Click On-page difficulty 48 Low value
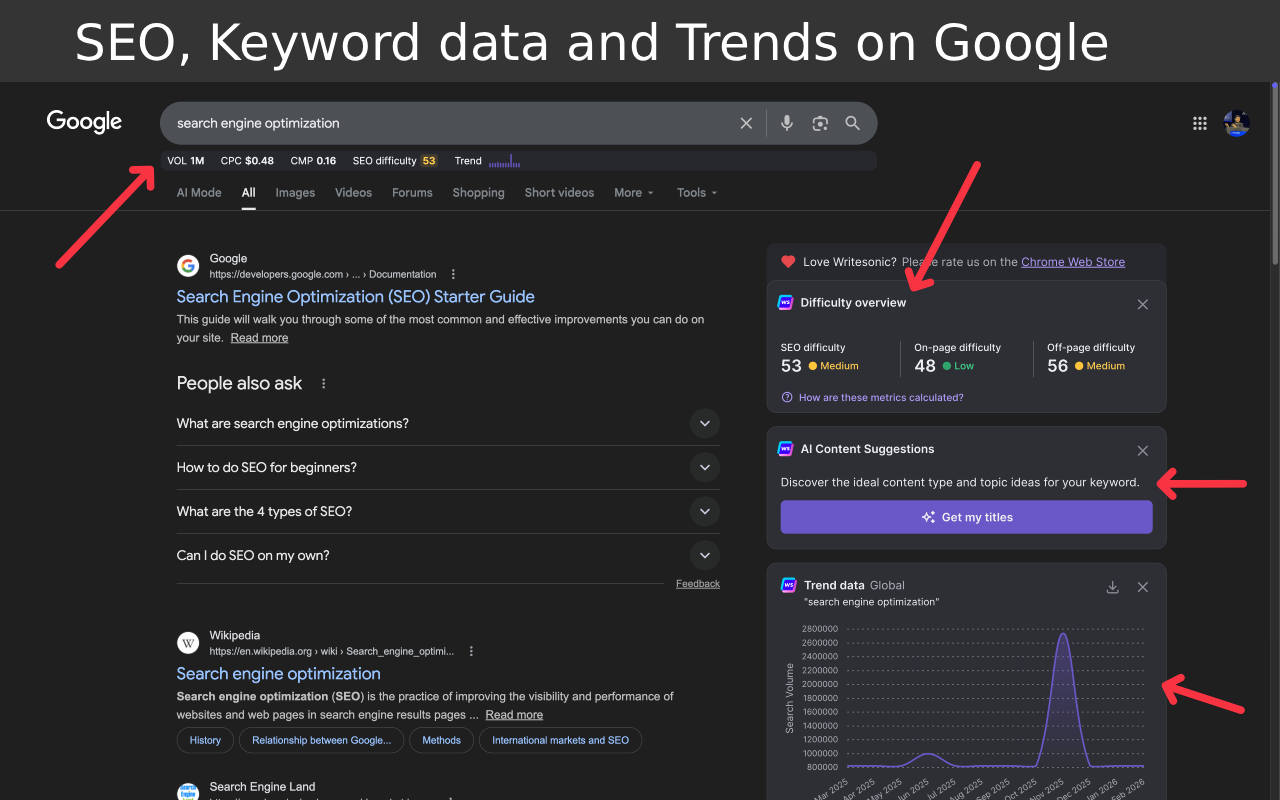Image resolution: width=1280 pixels, height=800 pixels. [x=944, y=366]
